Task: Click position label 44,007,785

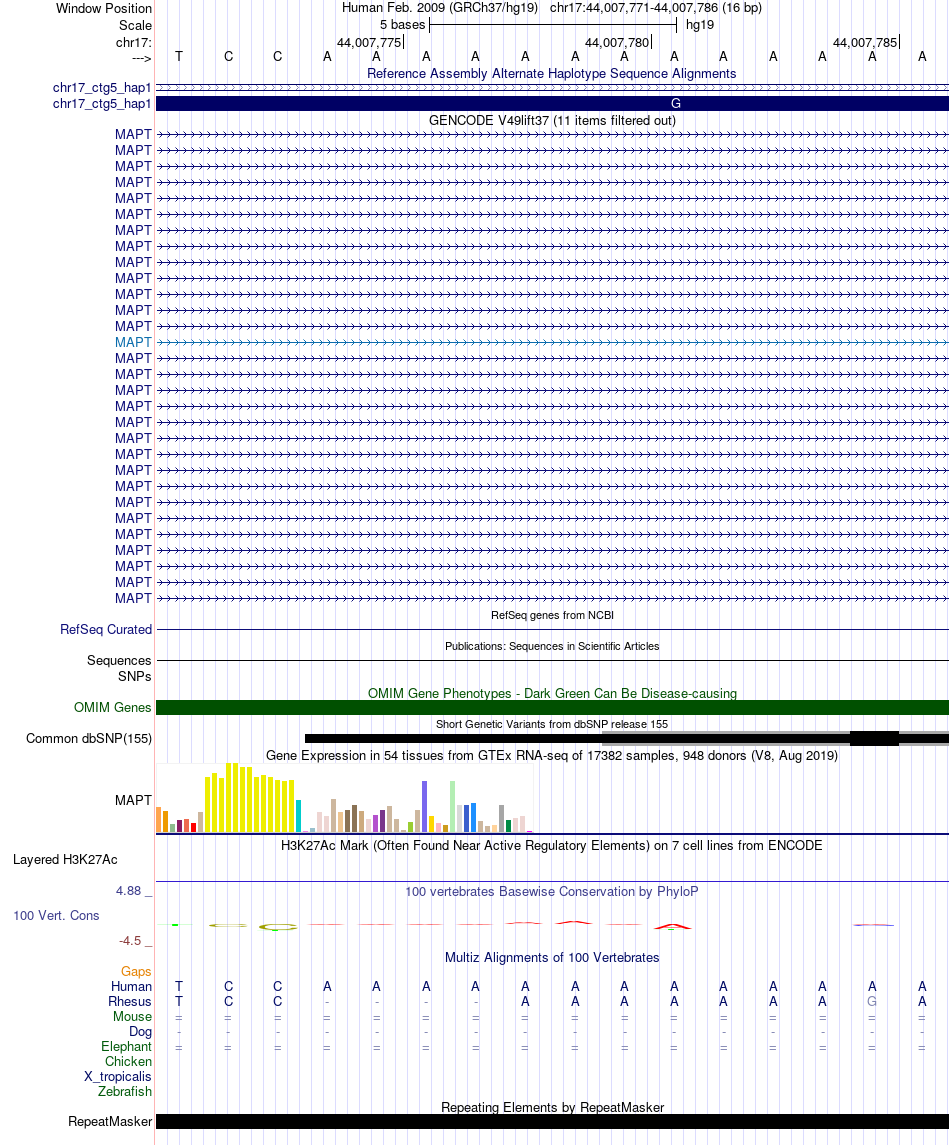Action: coord(865,43)
